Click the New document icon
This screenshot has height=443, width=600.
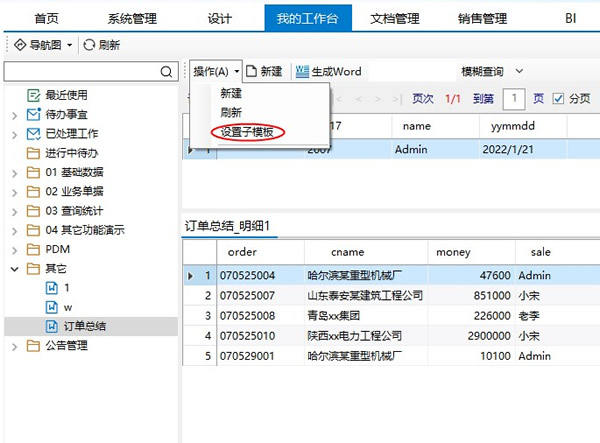point(252,72)
